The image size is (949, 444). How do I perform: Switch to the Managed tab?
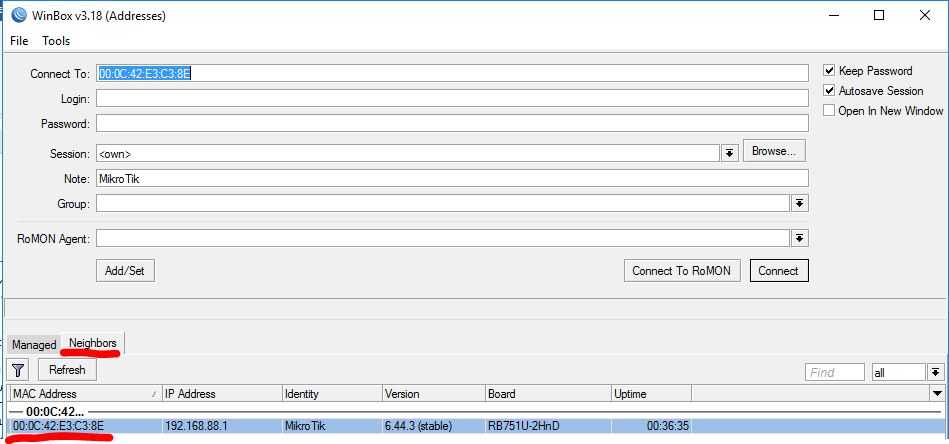(34, 345)
